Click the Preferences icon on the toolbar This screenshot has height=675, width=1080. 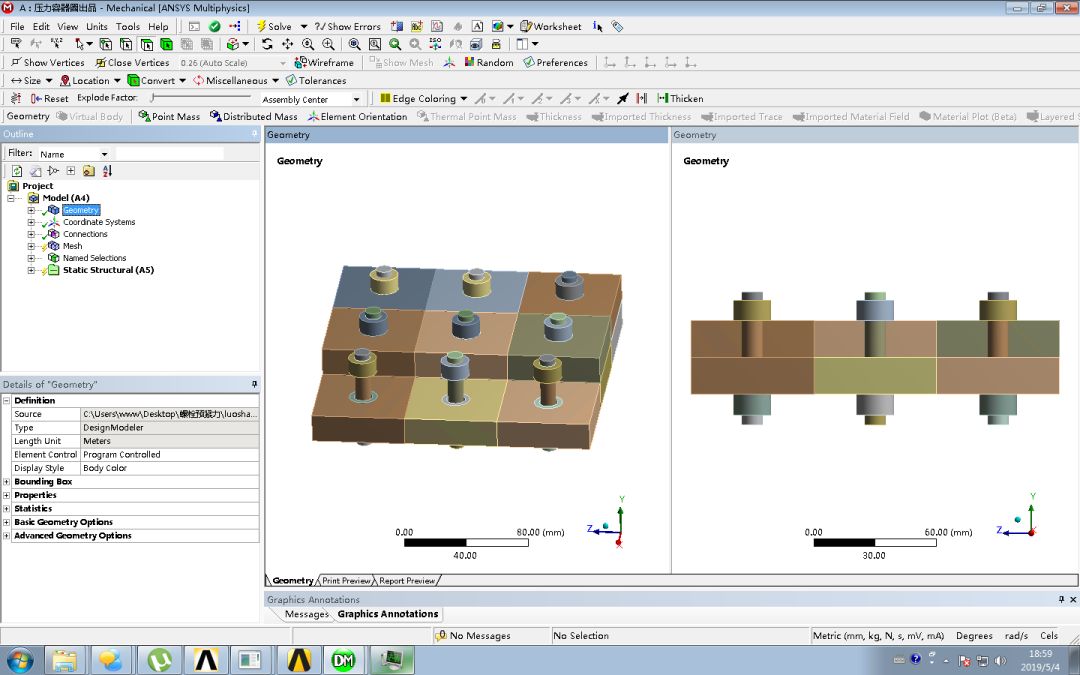pyautogui.click(x=529, y=62)
